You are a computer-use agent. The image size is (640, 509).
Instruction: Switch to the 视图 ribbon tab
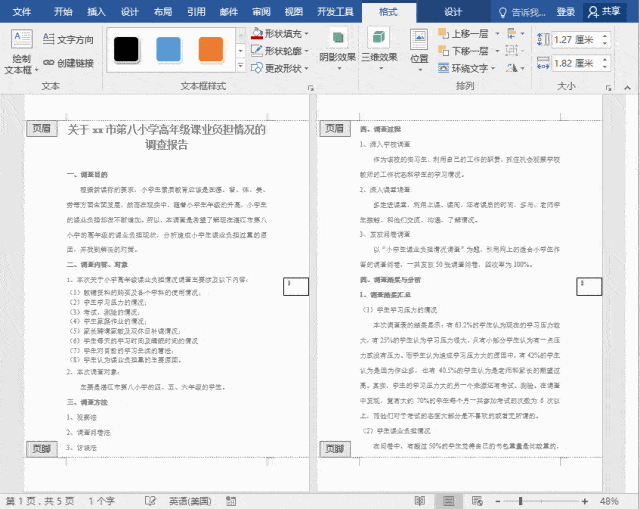pyautogui.click(x=294, y=11)
